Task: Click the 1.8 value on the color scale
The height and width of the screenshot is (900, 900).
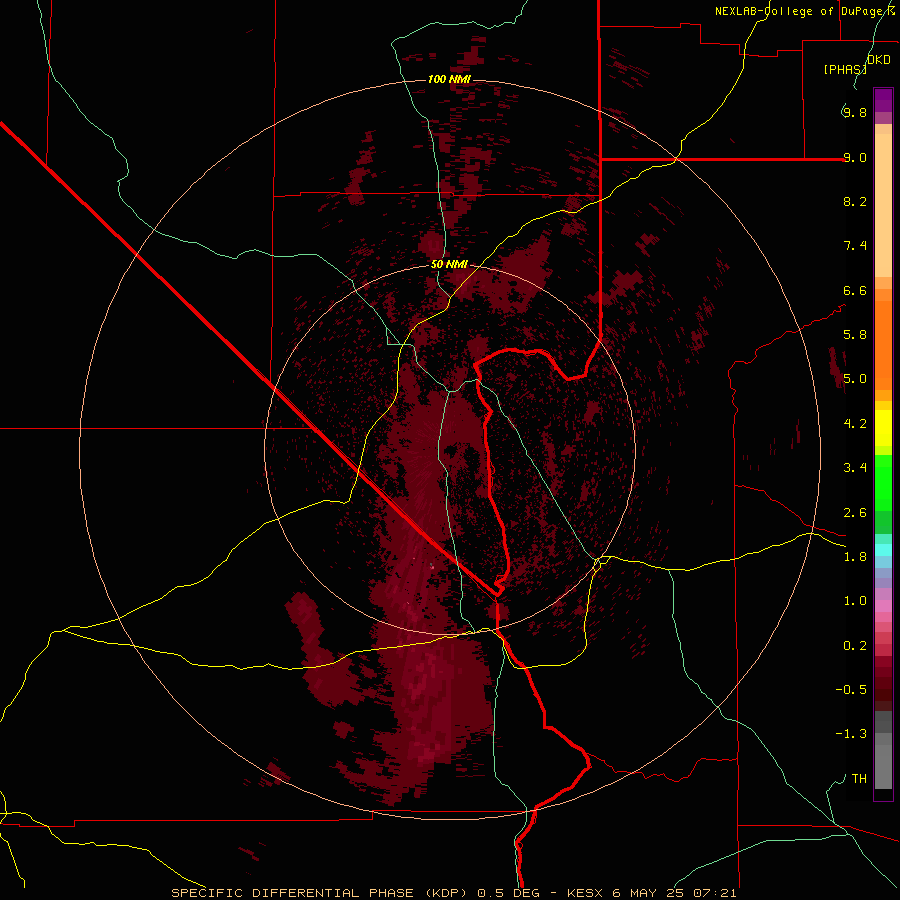Action: 855,557
